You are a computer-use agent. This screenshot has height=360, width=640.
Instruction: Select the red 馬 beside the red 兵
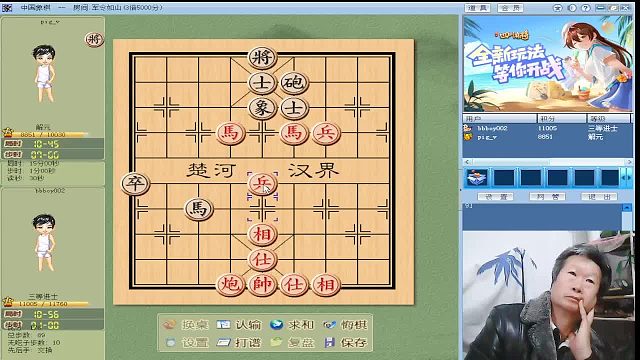[294, 133]
